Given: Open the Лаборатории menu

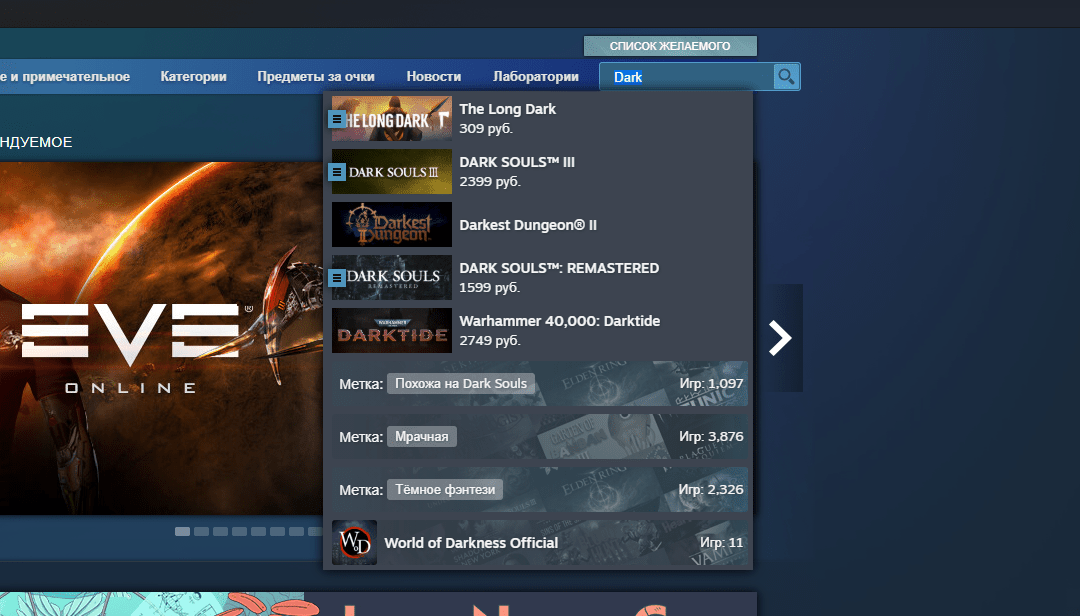Looking at the screenshot, I should (x=536, y=76).
